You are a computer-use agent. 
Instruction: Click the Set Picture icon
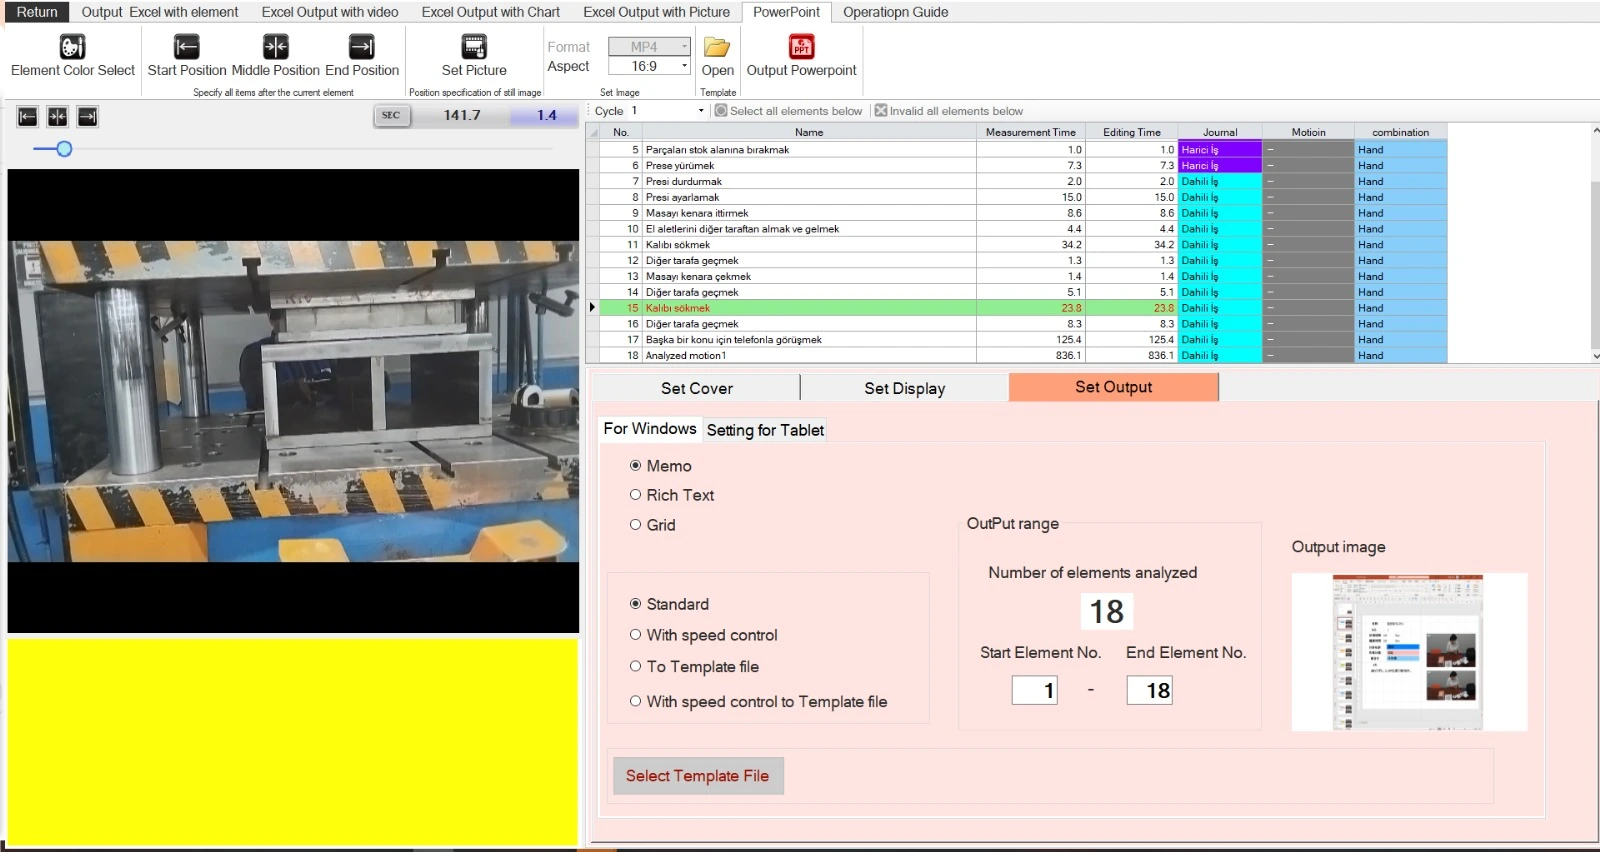pyautogui.click(x=474, y=47)
